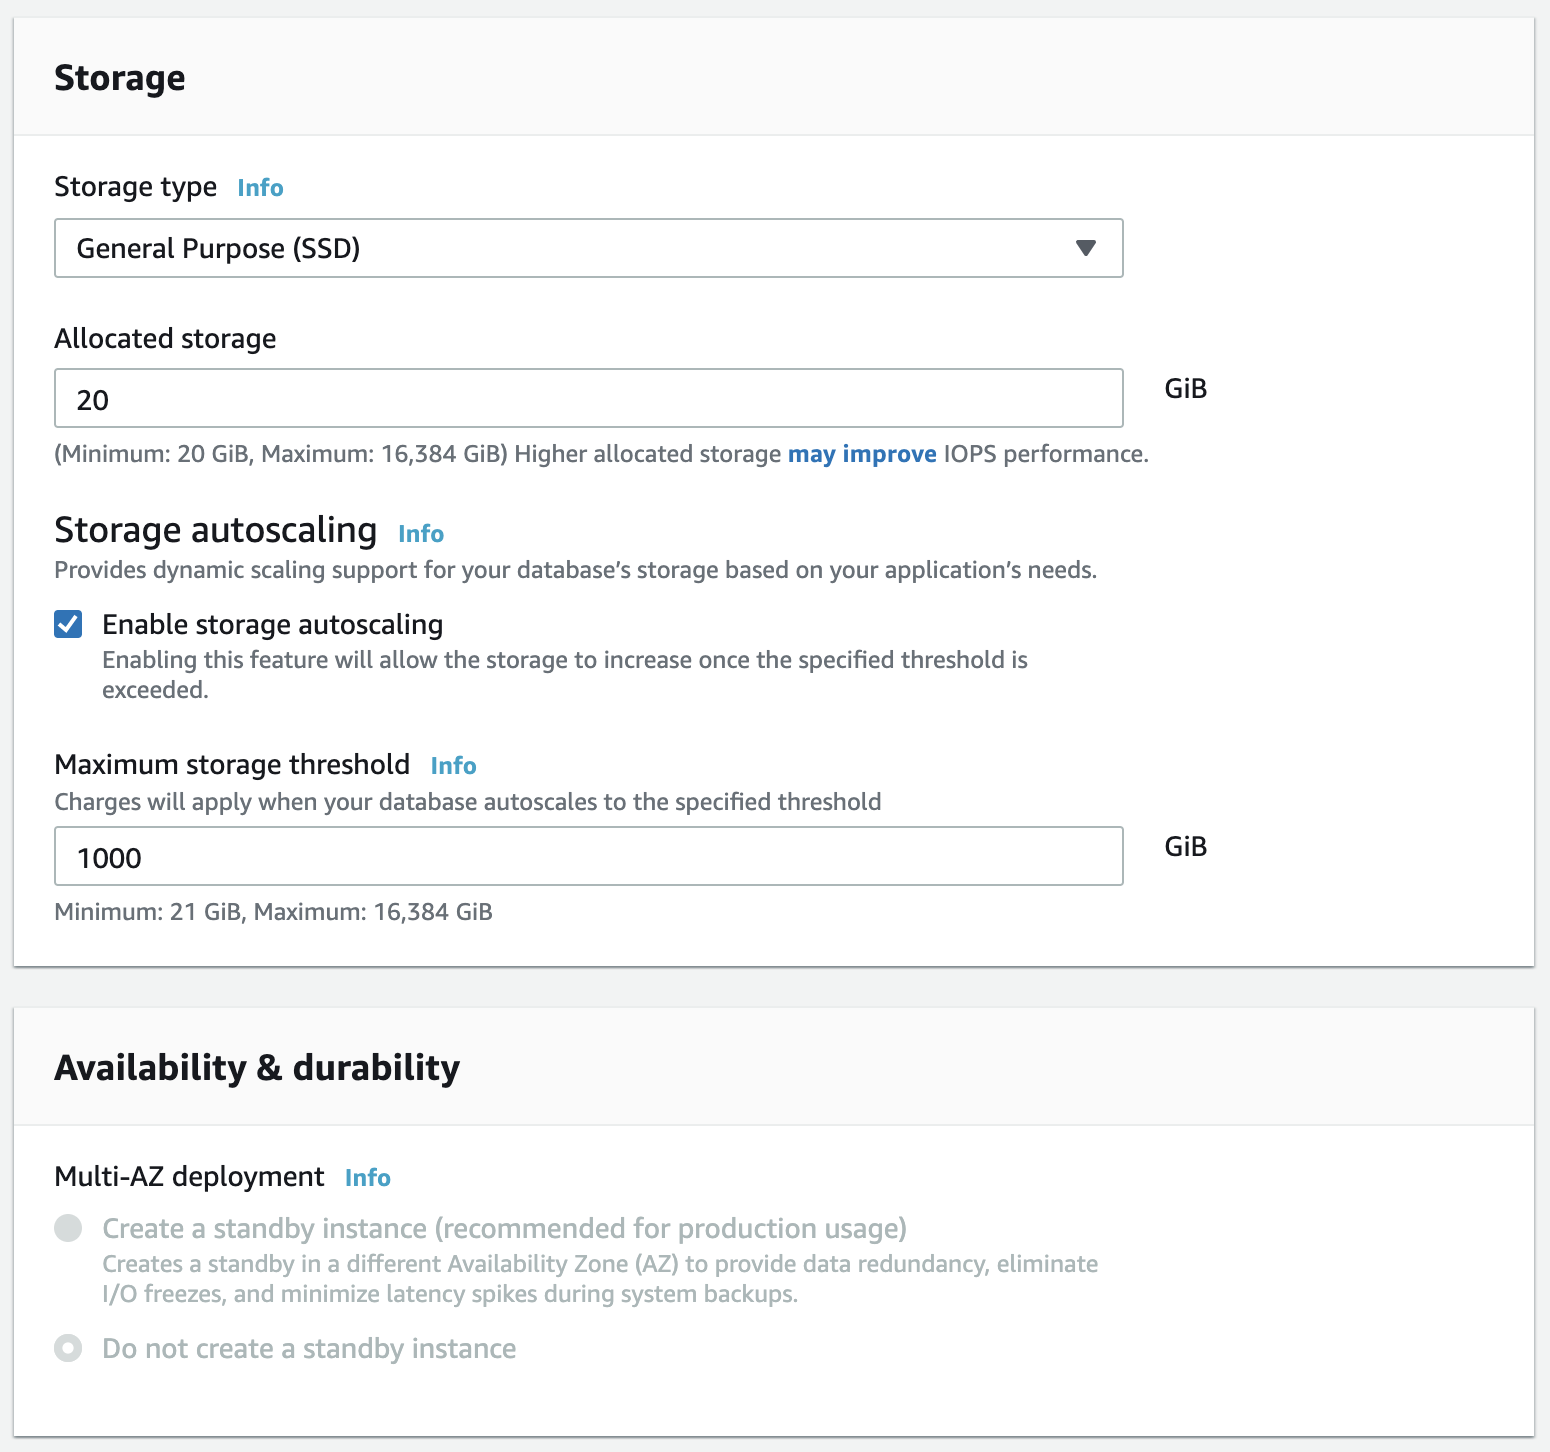Disable the Enable storage autoscaling checkbox
The width and height of the screenshot is (1550, 1452).
(68, 624)
